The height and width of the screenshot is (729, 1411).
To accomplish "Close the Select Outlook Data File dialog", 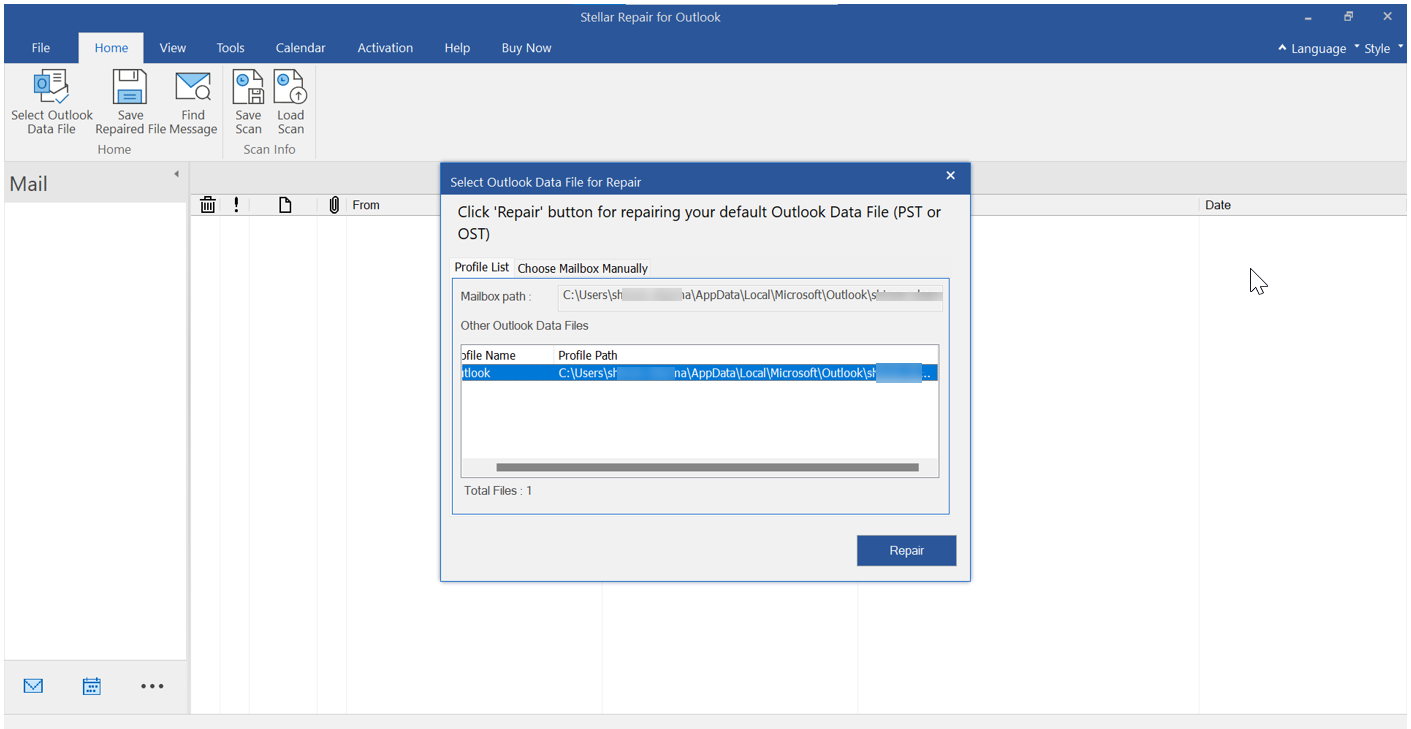I will [950, 176].
